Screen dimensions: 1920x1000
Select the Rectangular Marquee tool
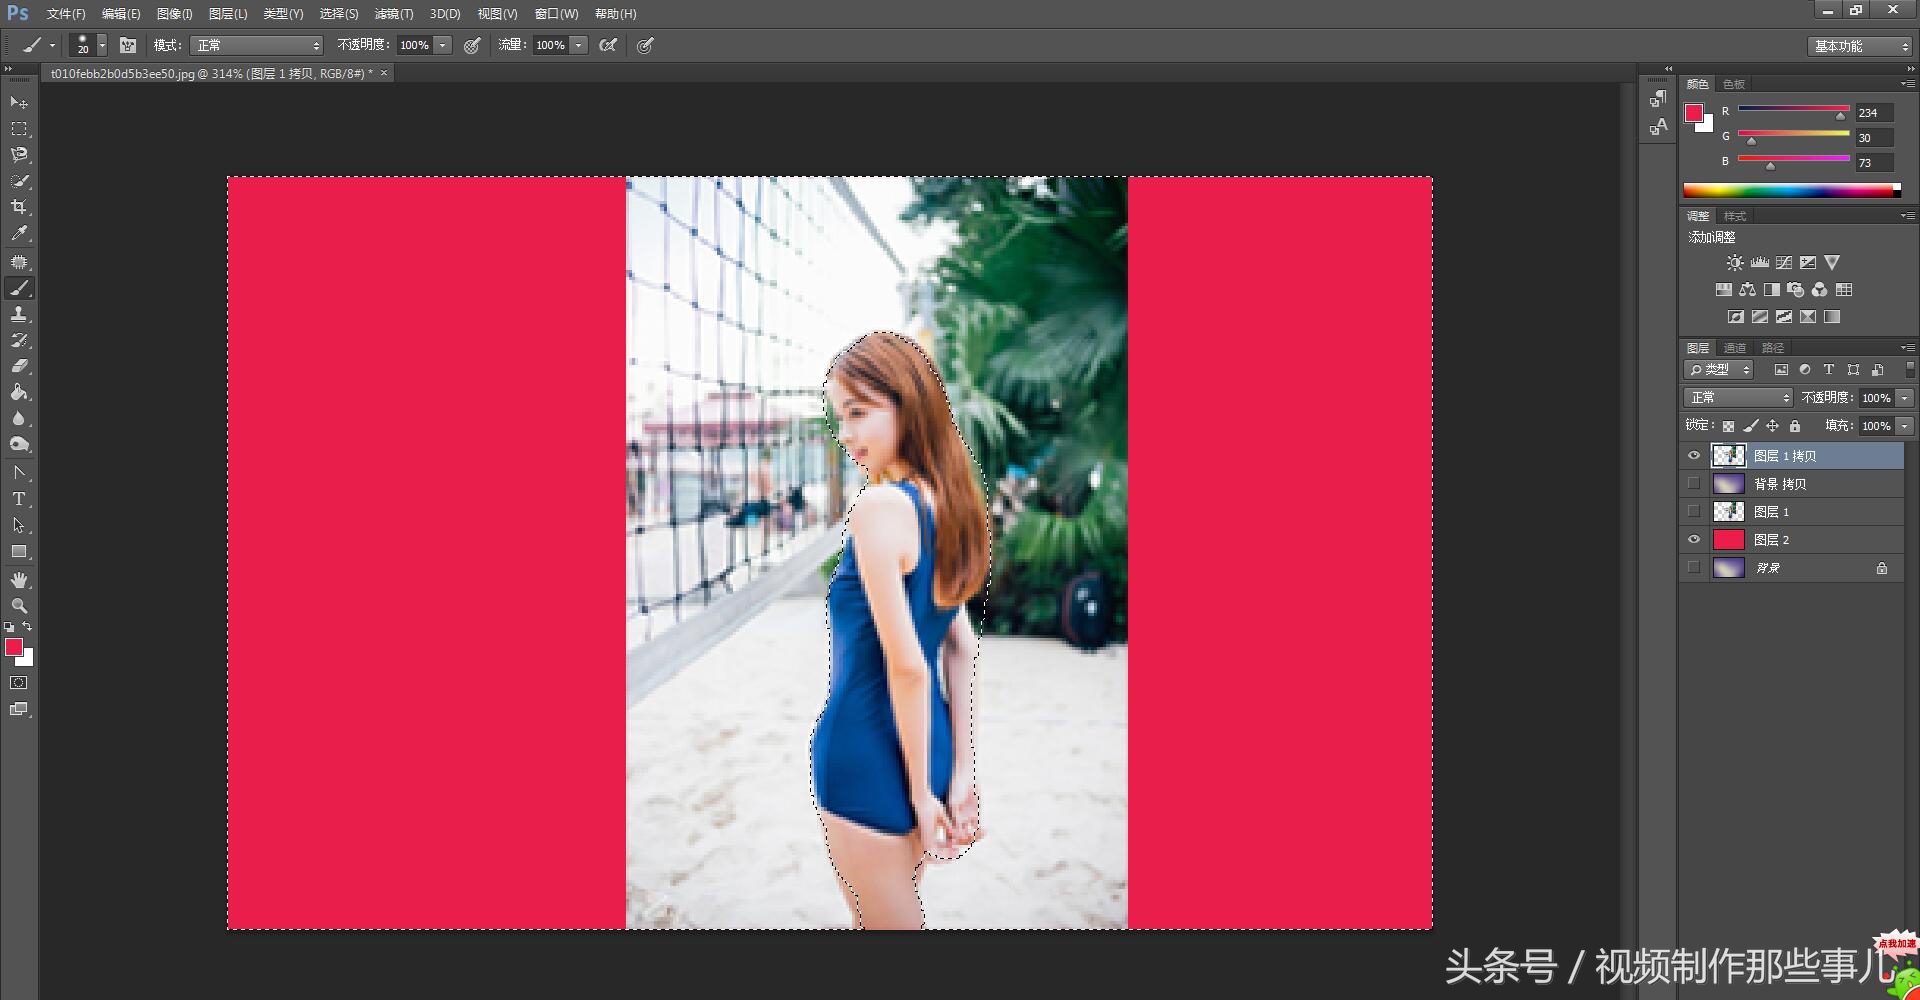point(19,129)
